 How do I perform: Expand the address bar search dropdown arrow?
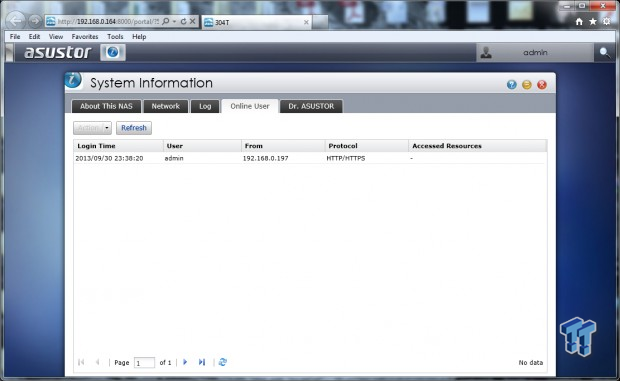point(174,21)
